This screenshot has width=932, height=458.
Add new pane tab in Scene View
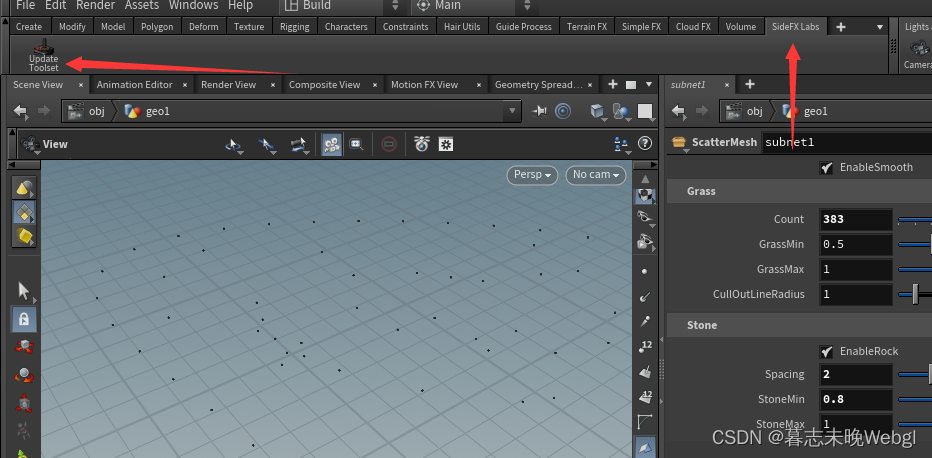(613, 85)
